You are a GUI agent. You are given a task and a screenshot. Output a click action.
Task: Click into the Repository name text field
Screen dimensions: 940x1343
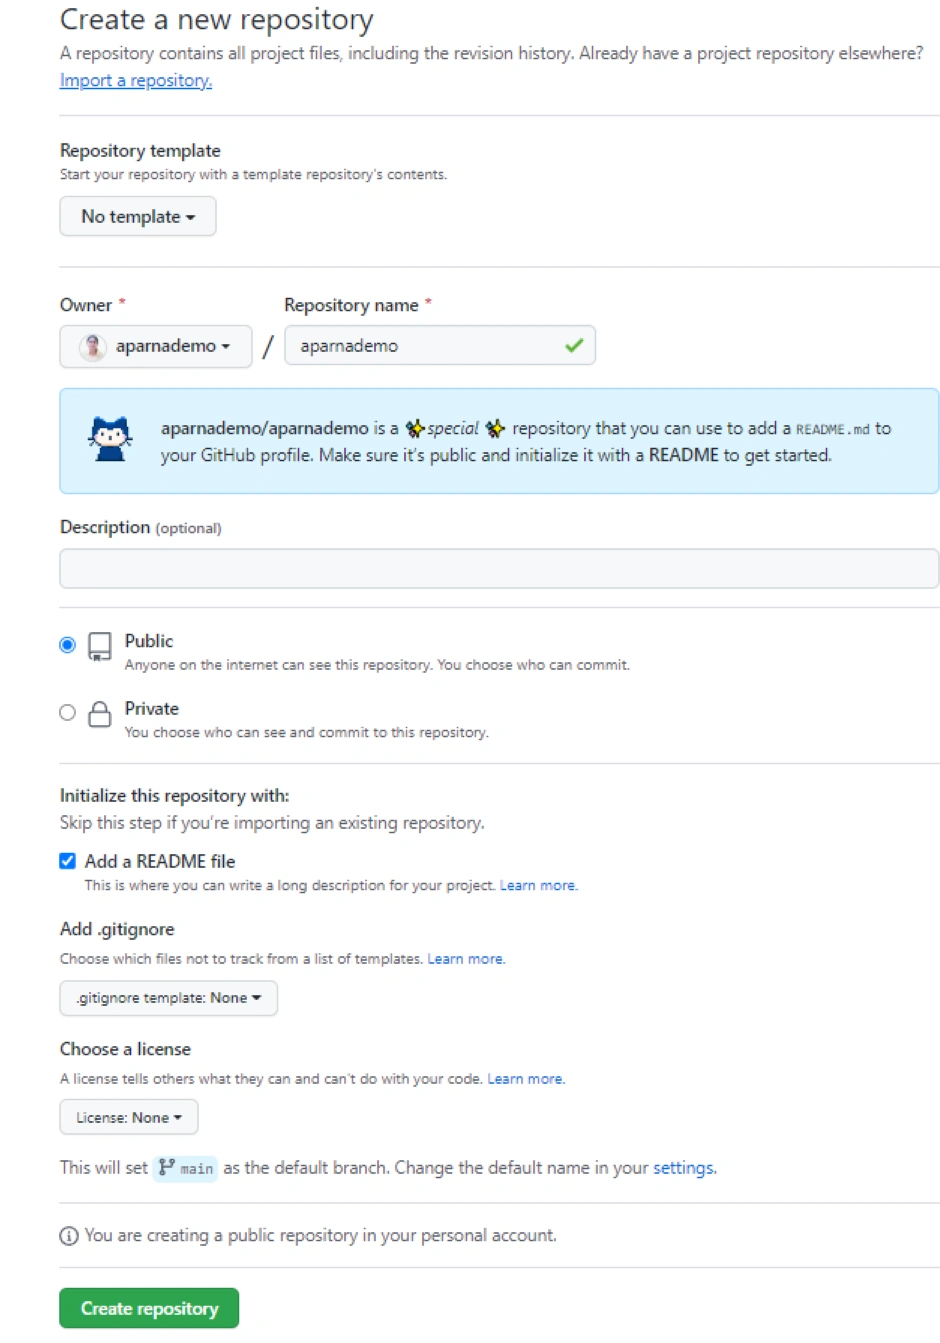425,346
